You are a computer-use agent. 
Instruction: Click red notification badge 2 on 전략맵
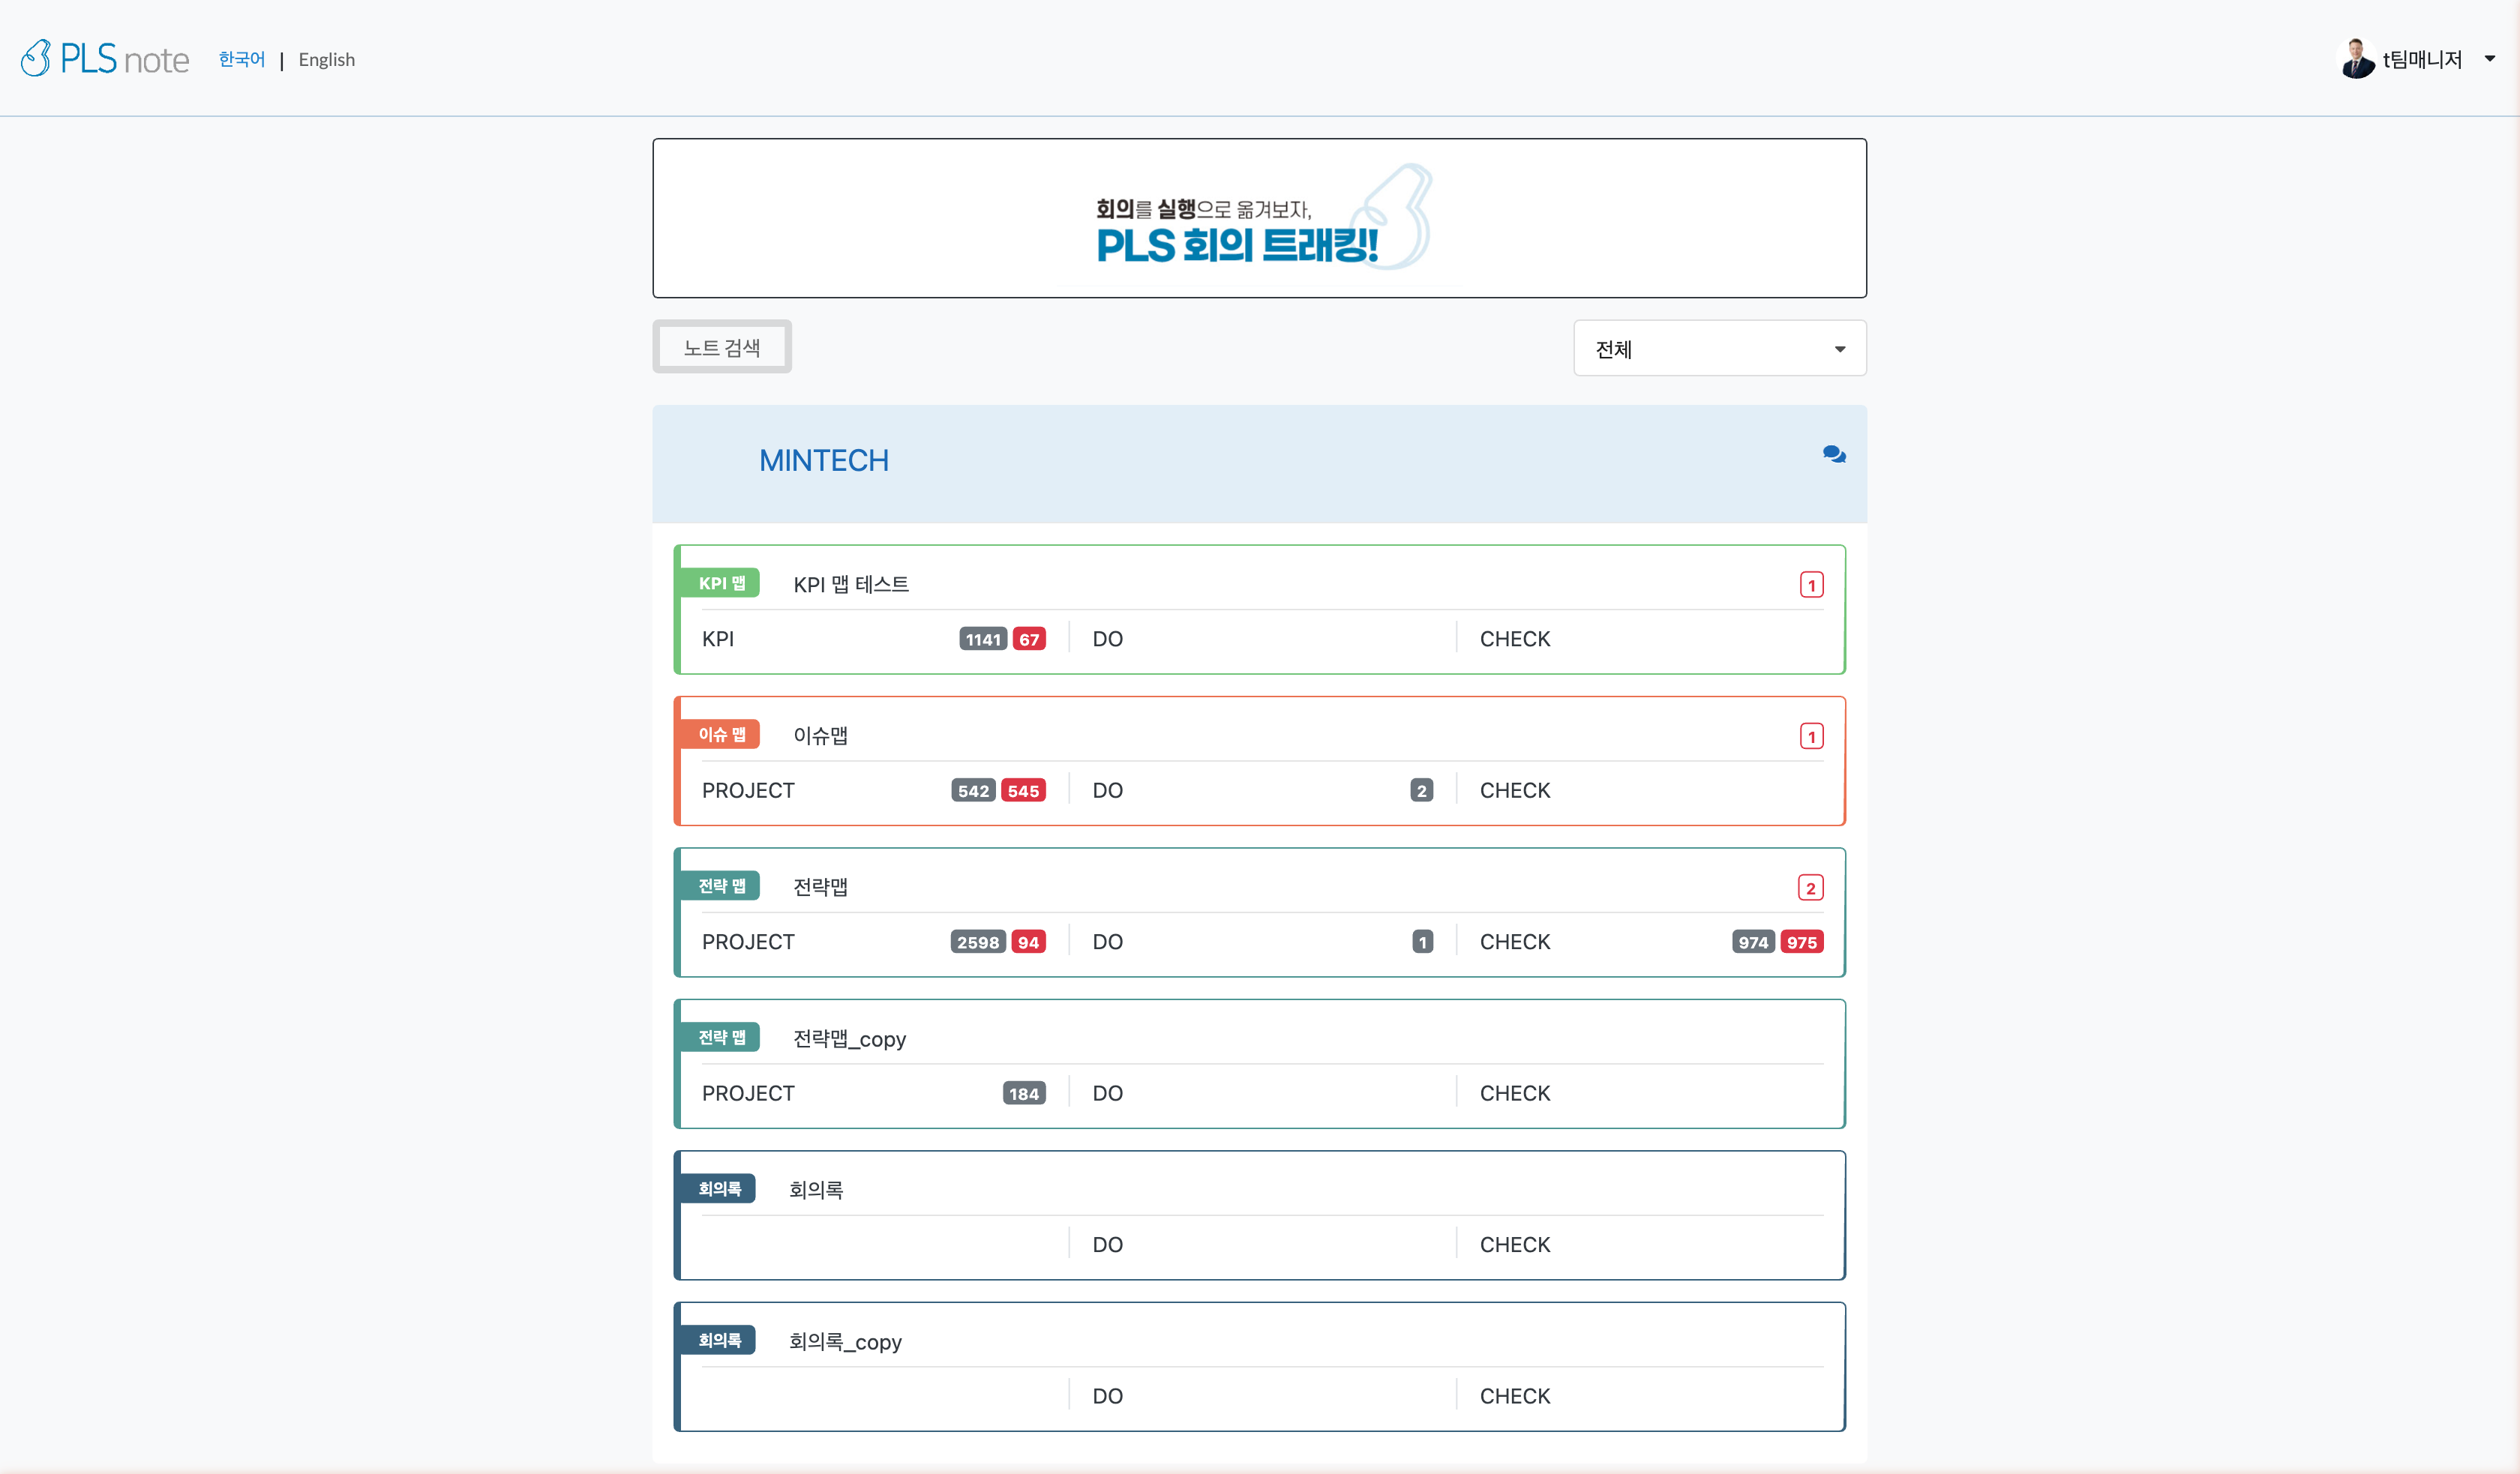[x=1810, y=888]
